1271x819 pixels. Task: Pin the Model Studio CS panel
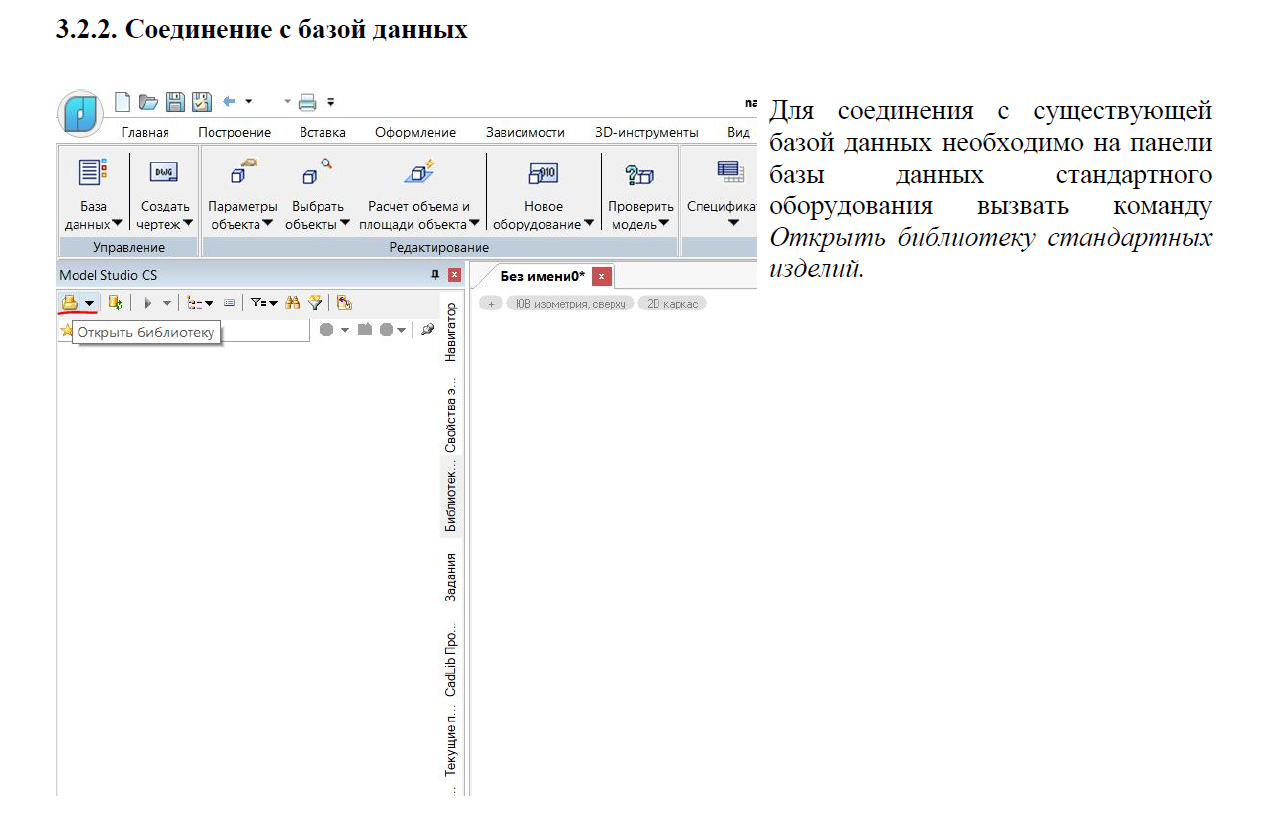tap(435, 274)
